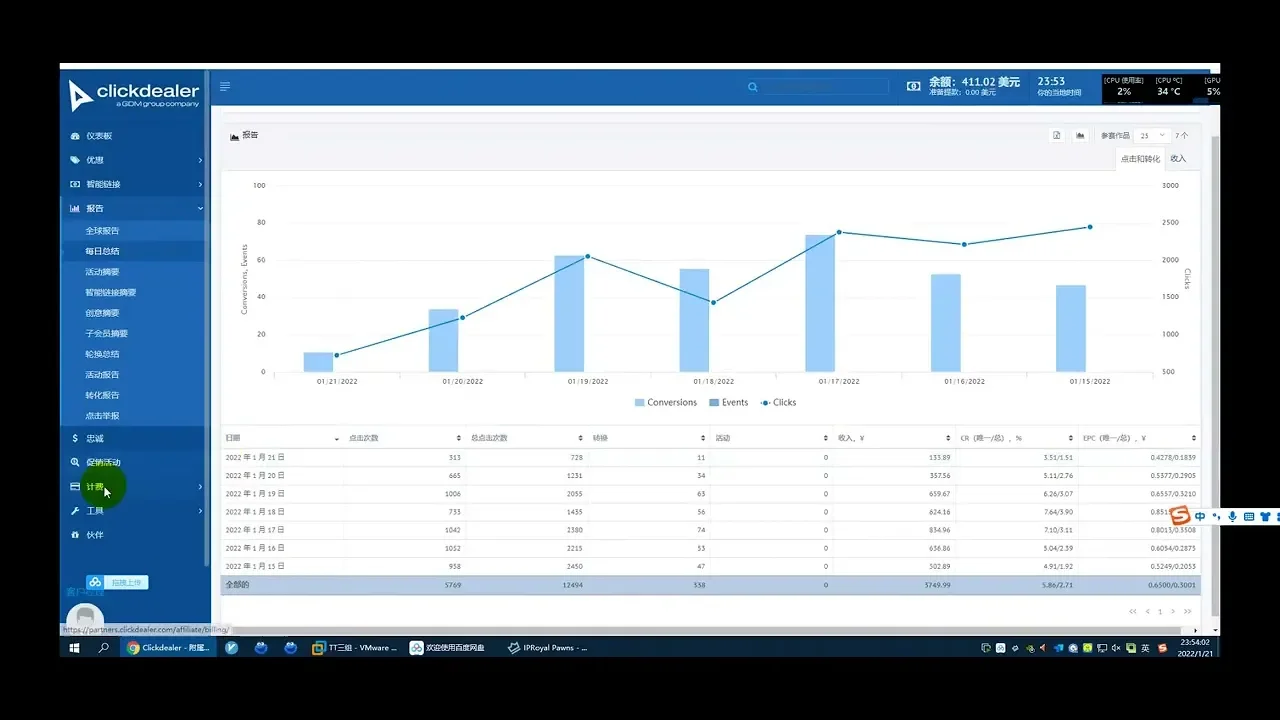
Task: Open the rows-per-page 25 dropdown
Action: 1152,135
